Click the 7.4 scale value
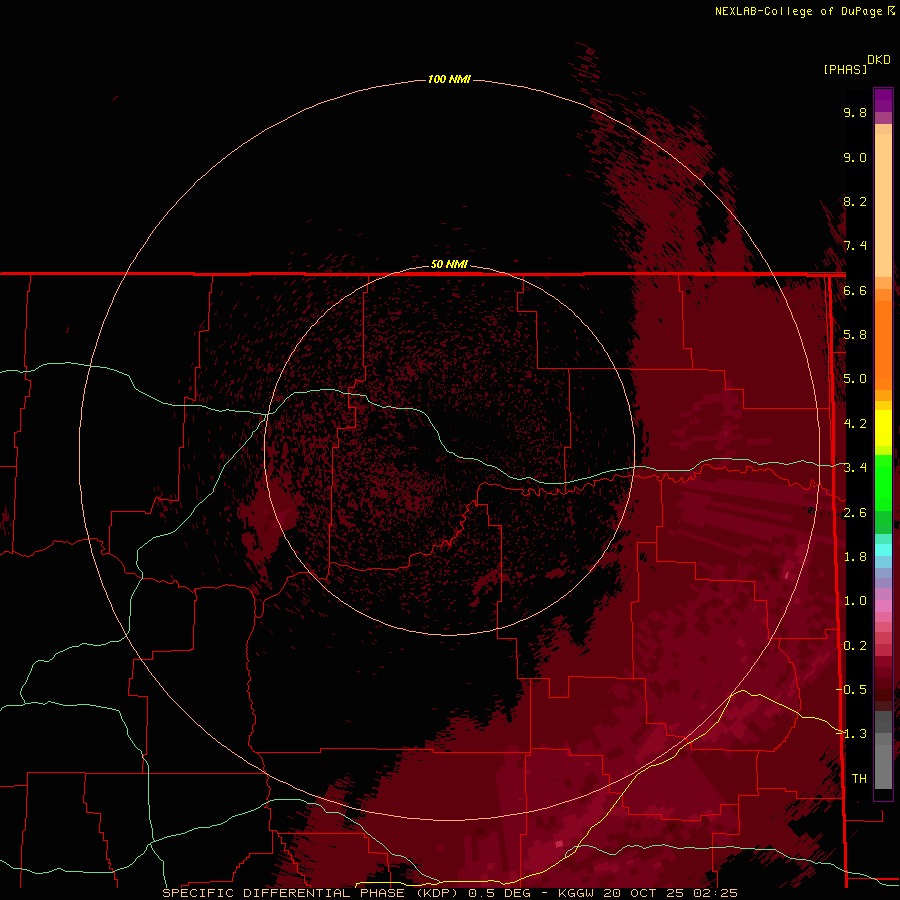The width and height of the screenshot is (900, 900). pos(855,246)
